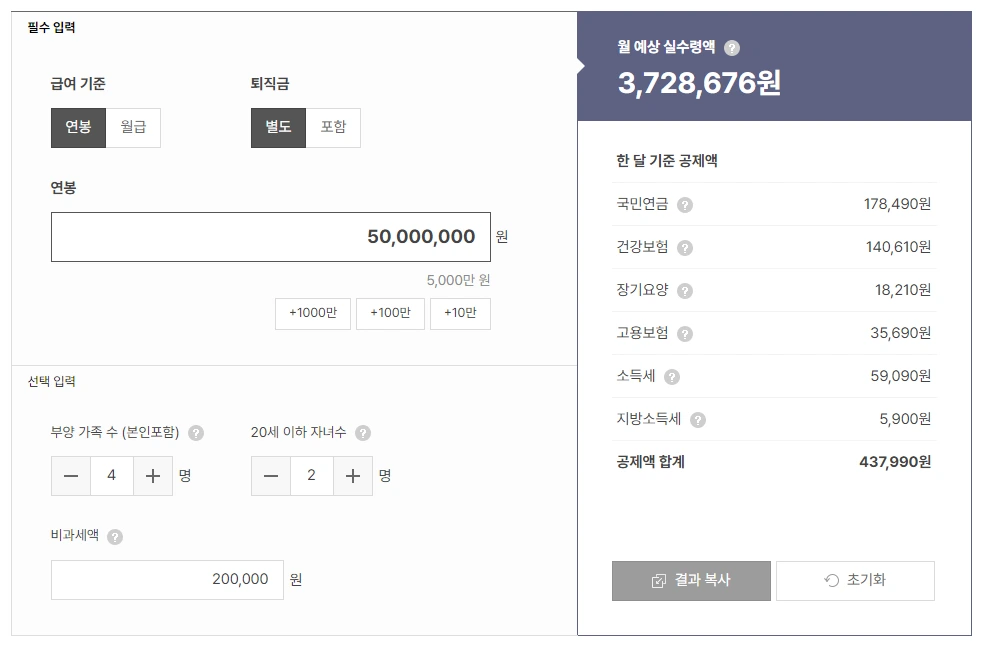Add 1000만 to annual salary
982x647 pixels.
pos(312,313)
